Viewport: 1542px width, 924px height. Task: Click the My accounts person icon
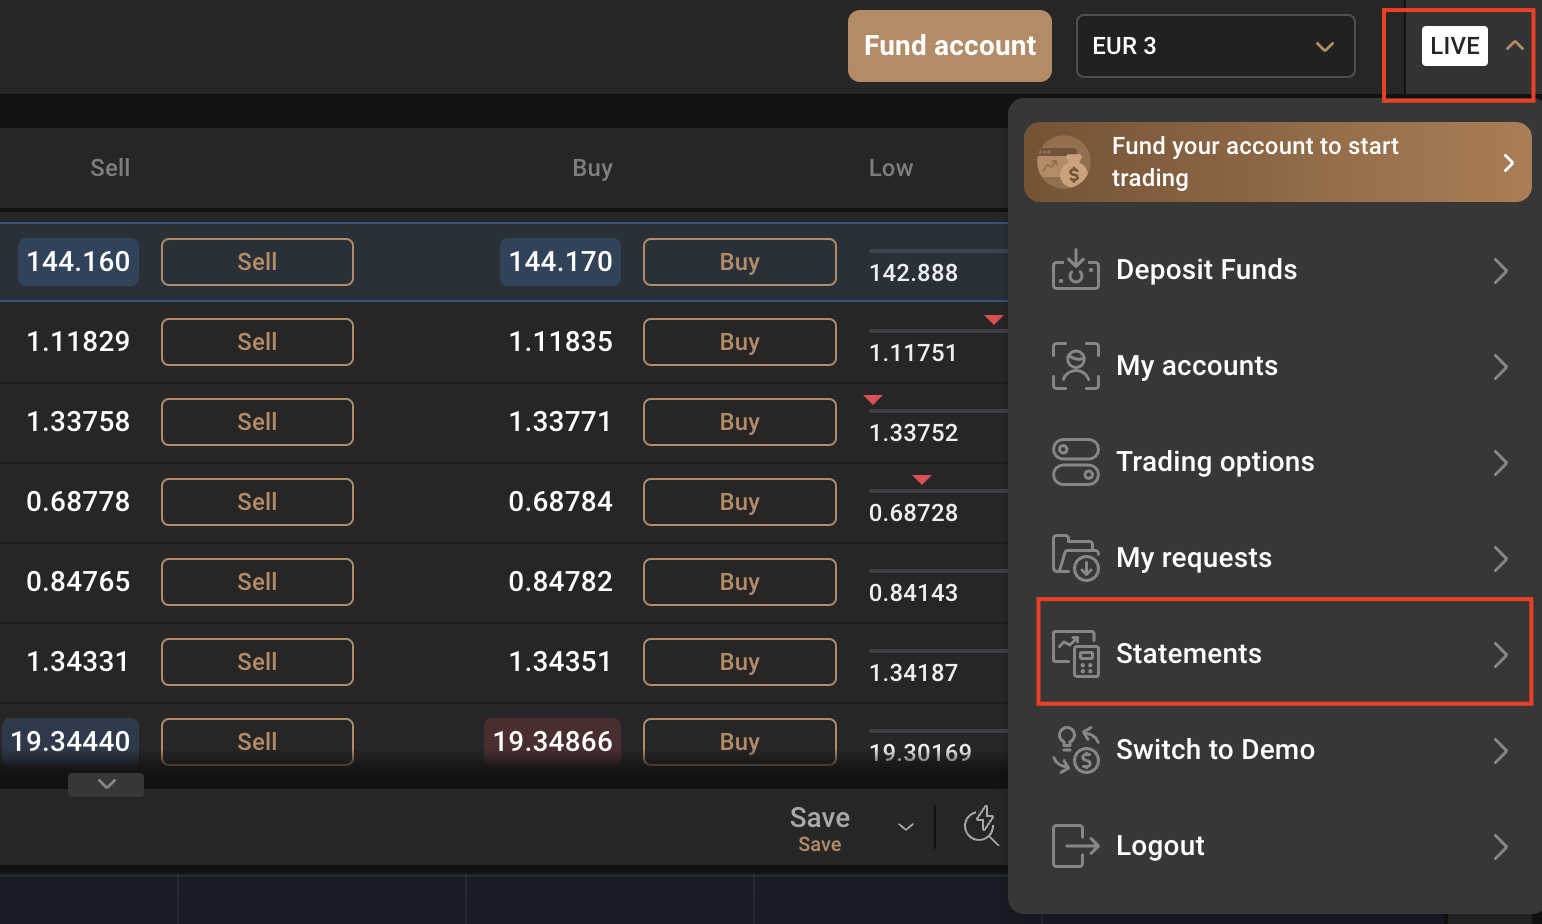tap(1075, 366)
